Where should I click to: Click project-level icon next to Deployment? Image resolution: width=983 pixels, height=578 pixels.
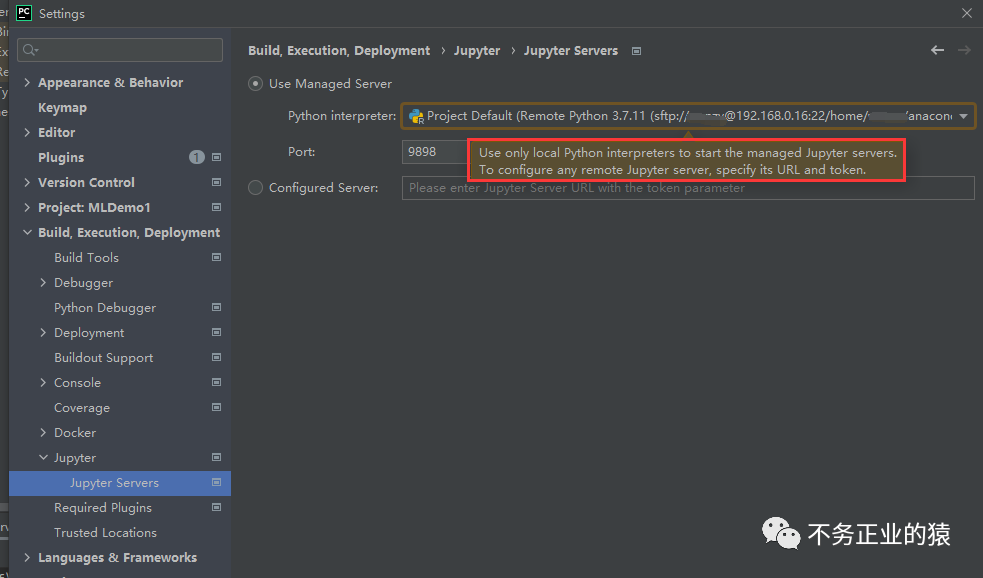click(x=216, y=332)
